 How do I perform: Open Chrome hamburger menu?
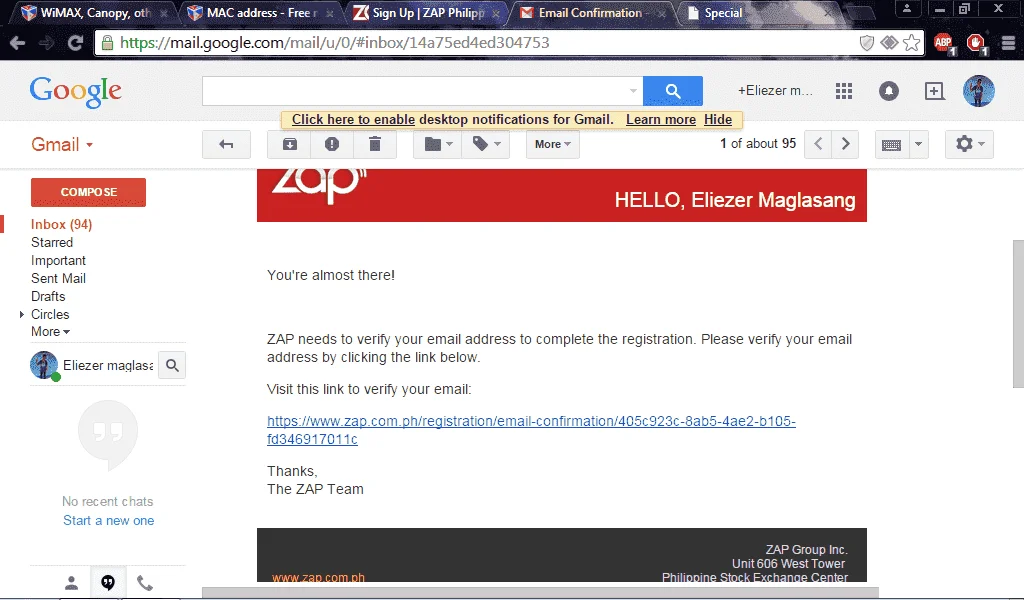(1008, 43)
